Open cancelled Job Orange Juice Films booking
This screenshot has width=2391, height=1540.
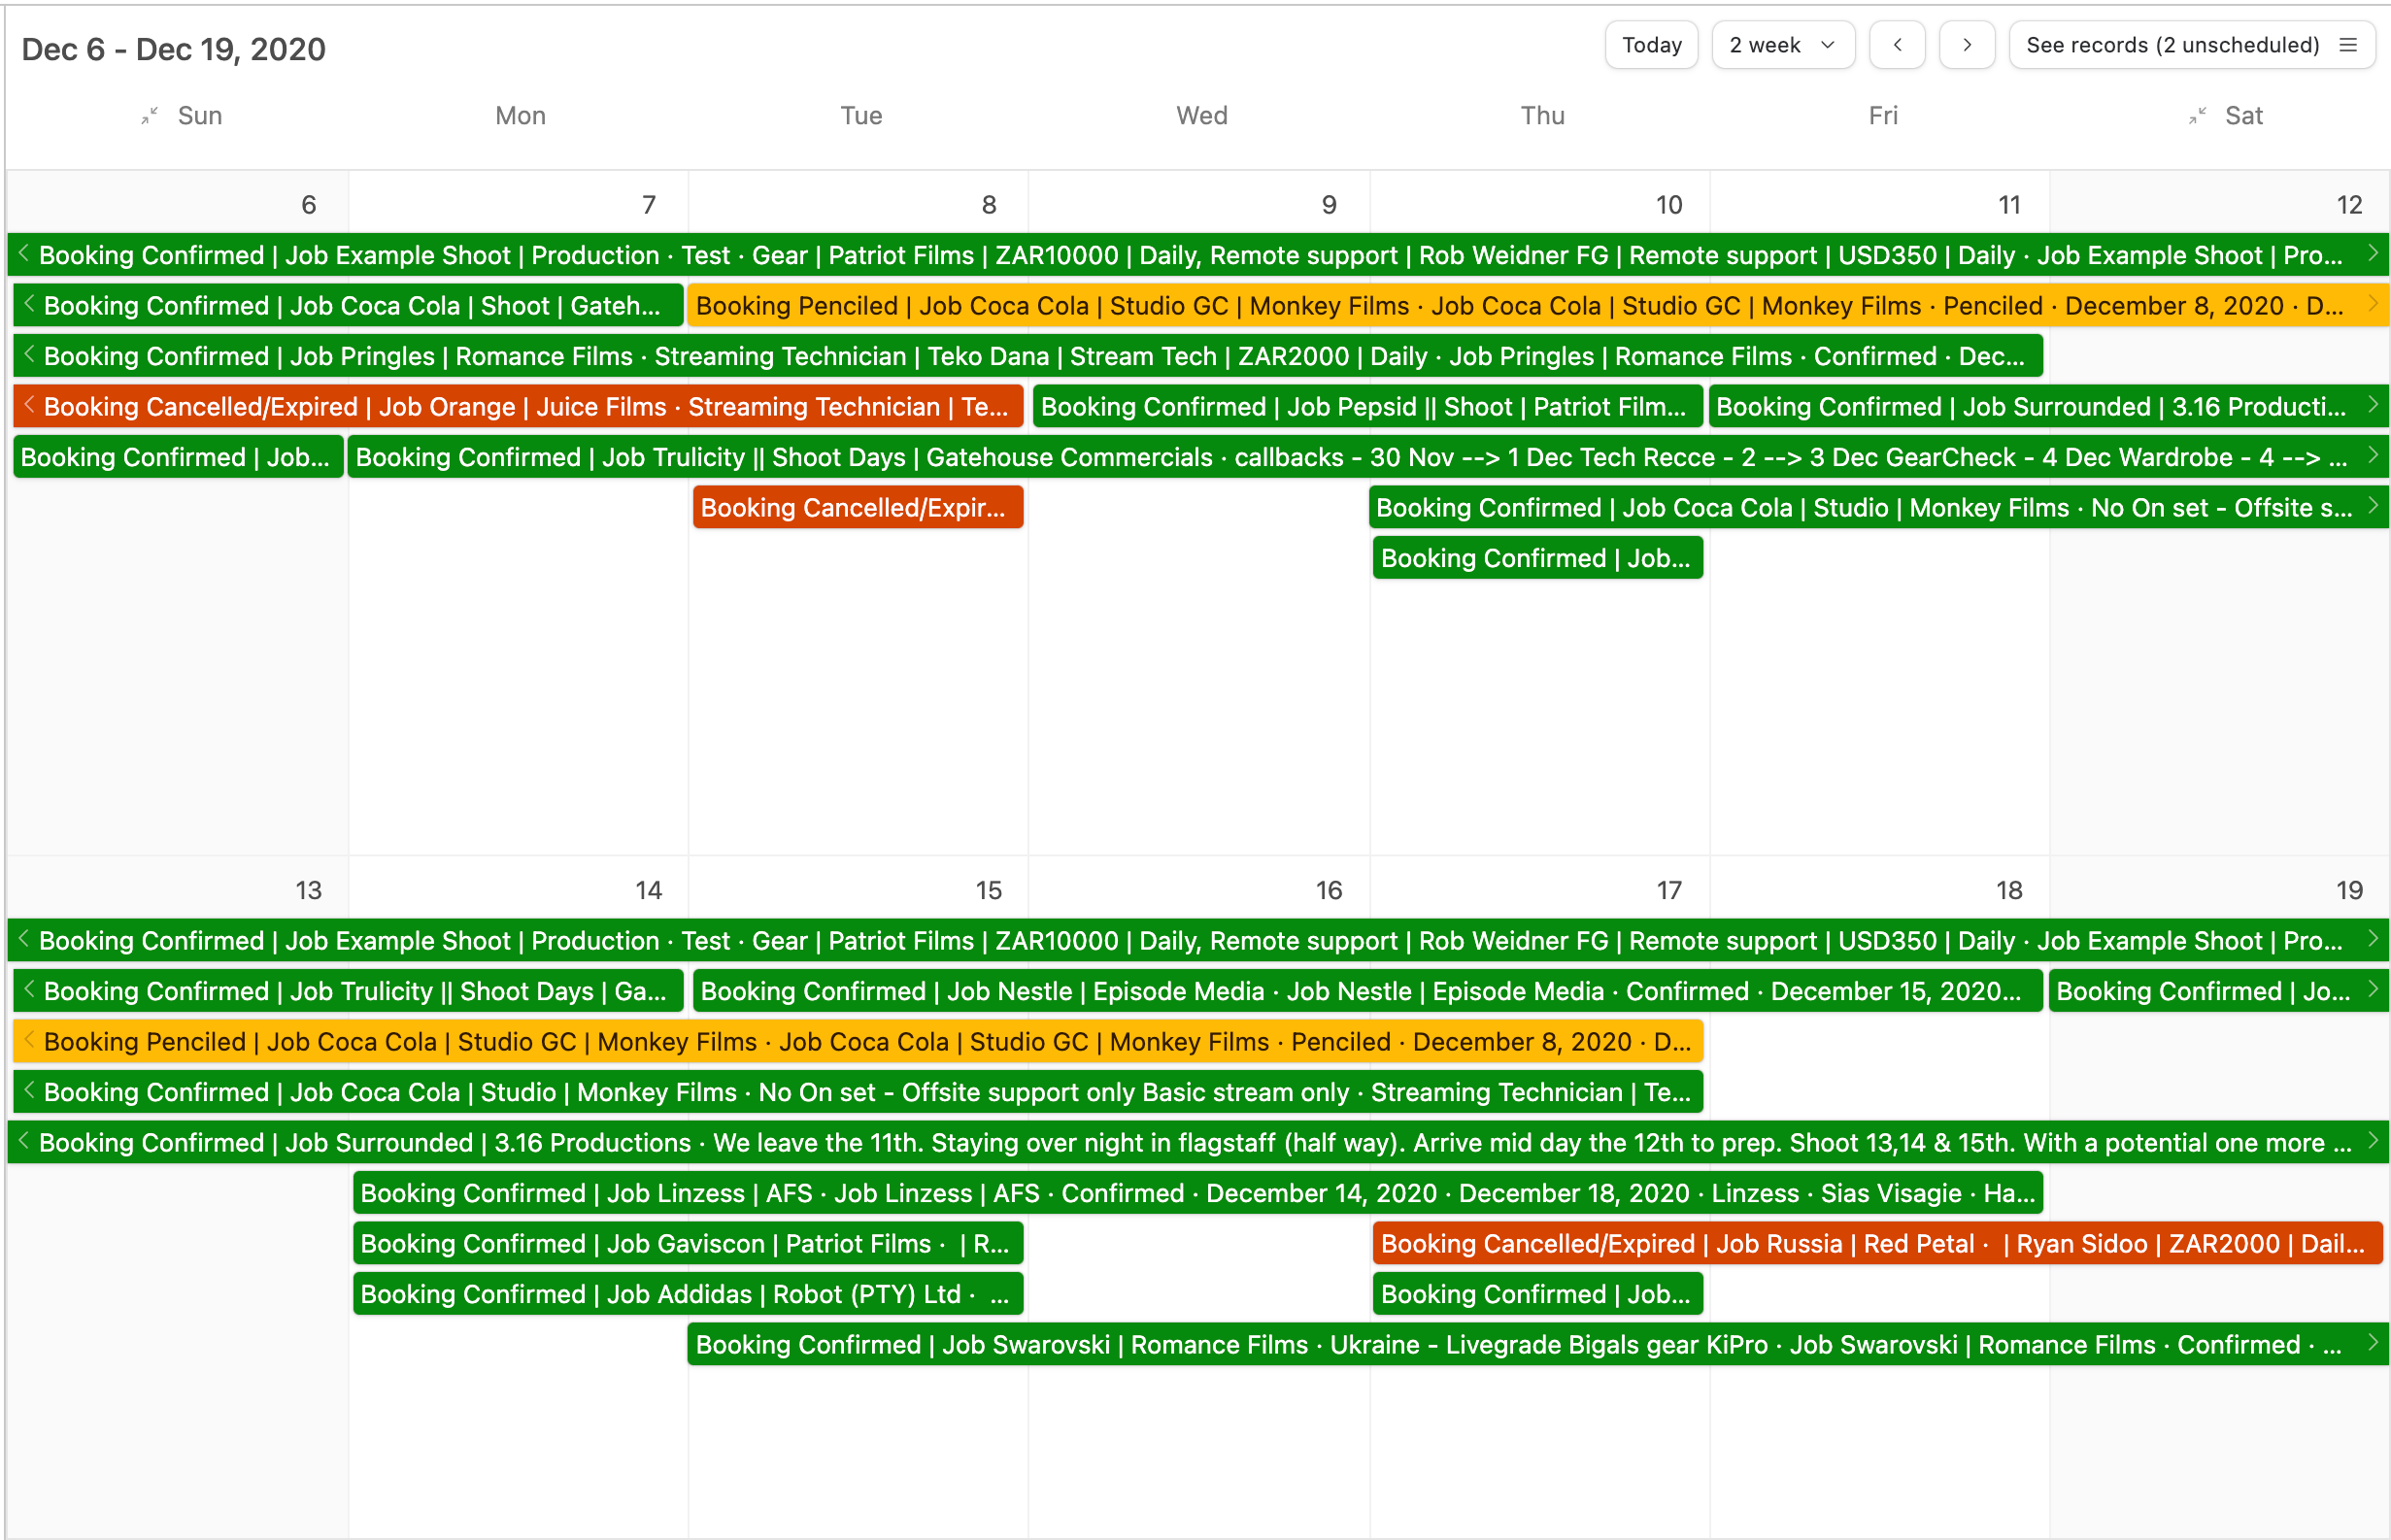click(518, 407)
